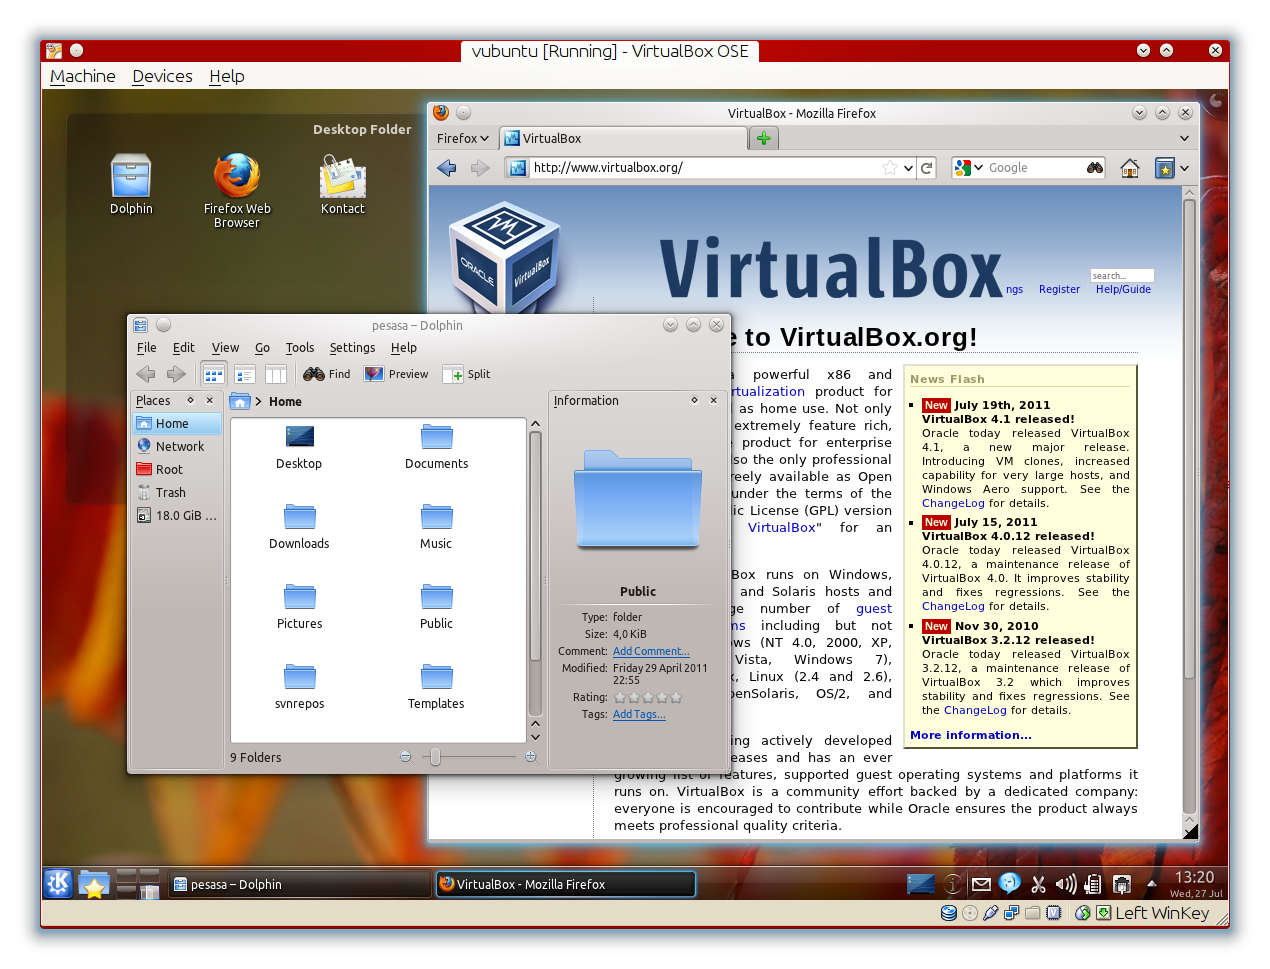The width and height of the screenshot is (1270, 969).
Task: Select the VirtualBox tab in Firefox
Action: [x=622, y=139]
